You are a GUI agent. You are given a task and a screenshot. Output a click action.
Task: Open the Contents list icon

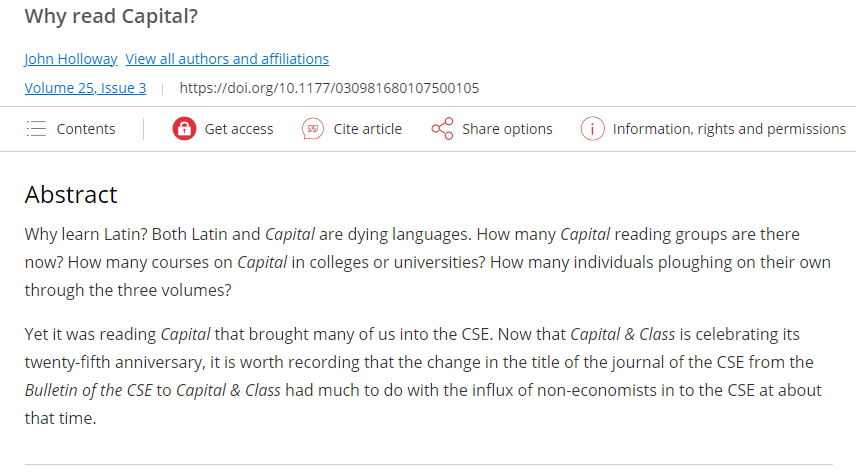37,129
